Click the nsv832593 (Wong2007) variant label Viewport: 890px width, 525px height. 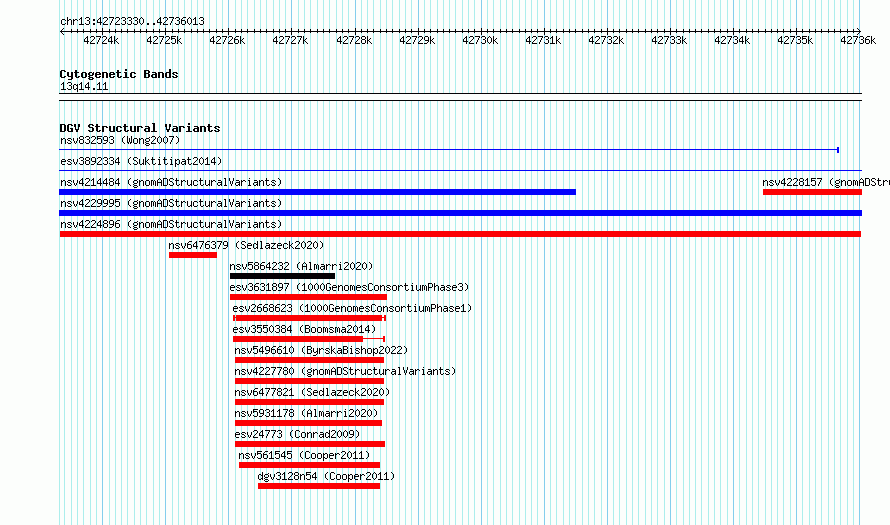click(120, 140)
